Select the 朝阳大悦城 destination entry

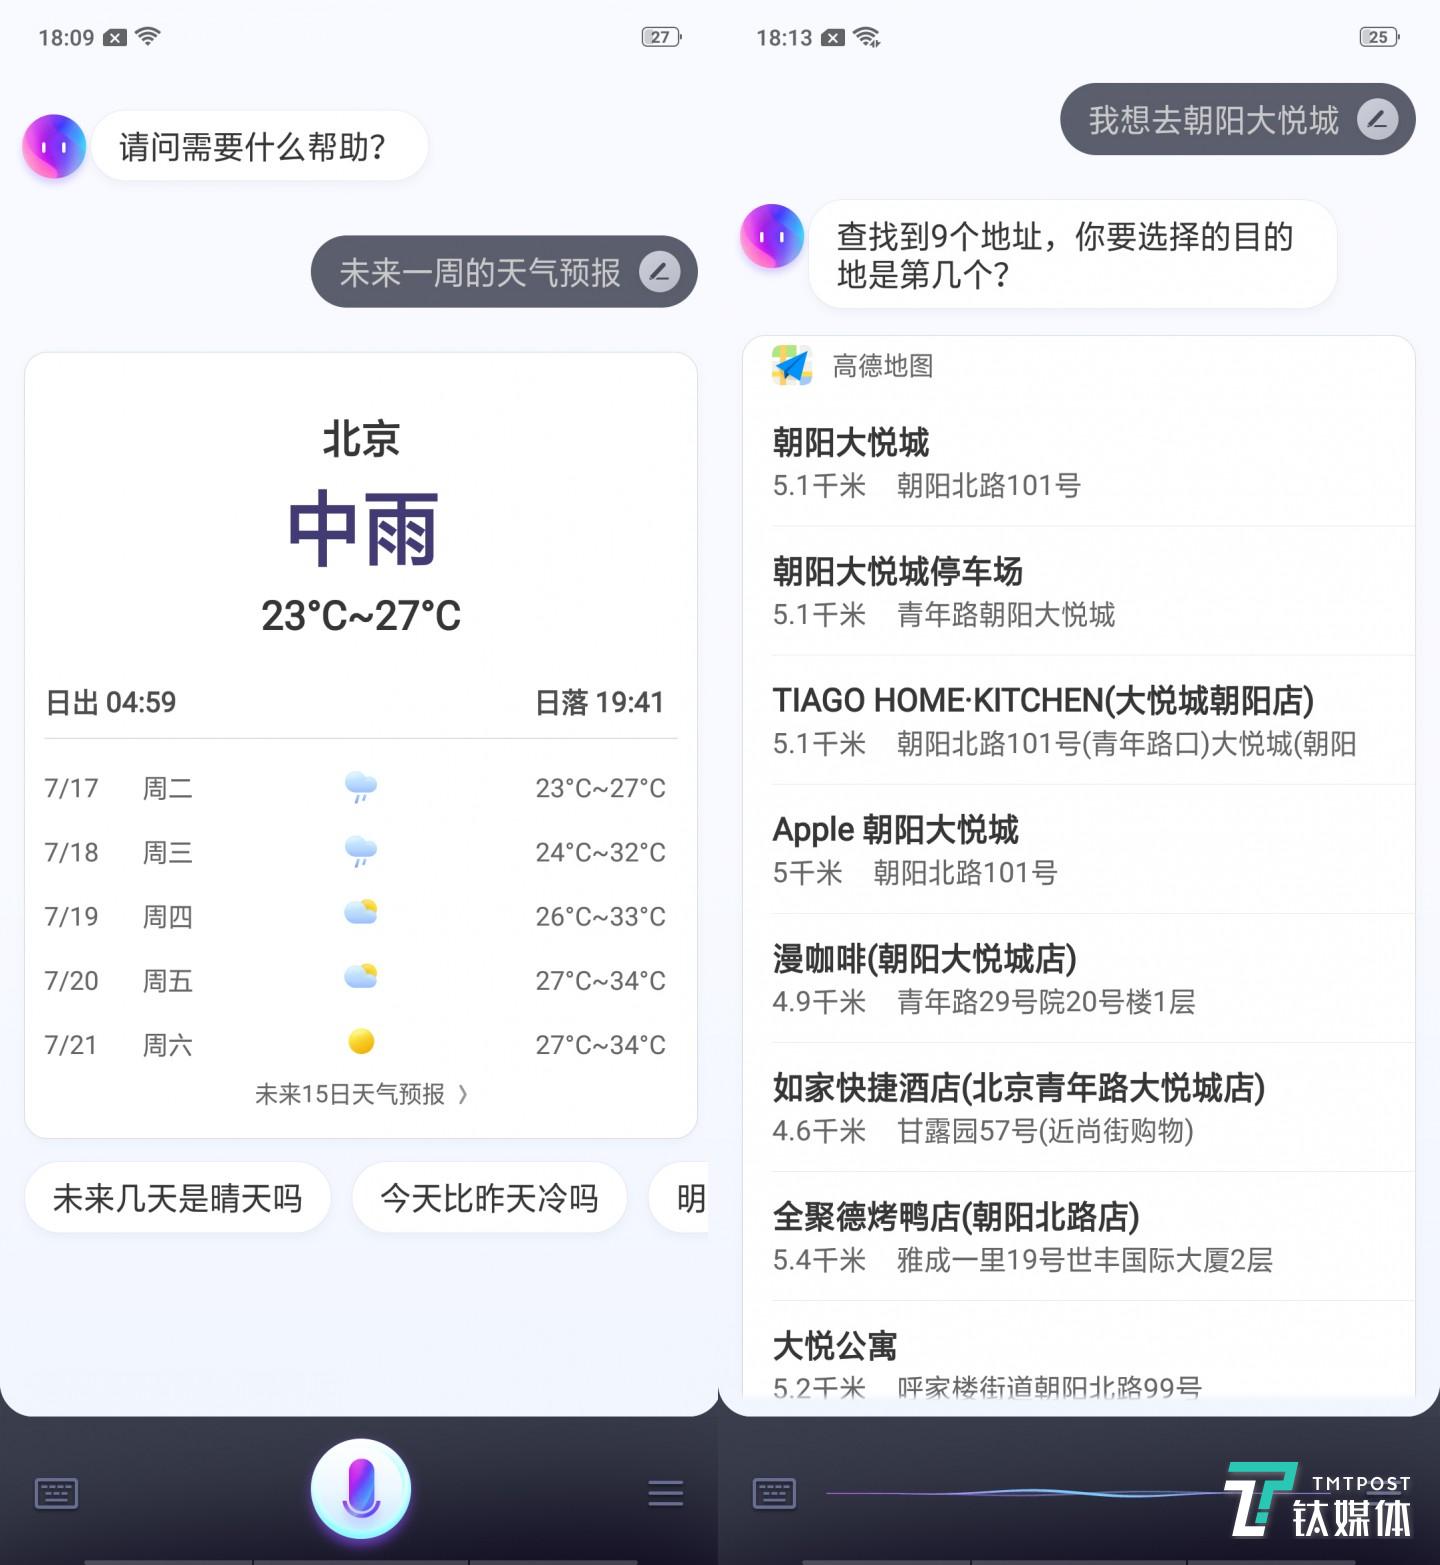point(1090,462)
